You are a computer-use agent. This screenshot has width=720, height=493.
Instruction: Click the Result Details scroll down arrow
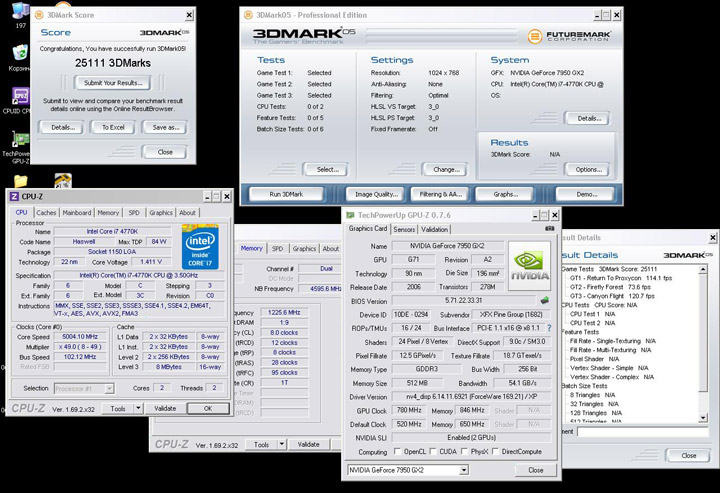[703, 418]
